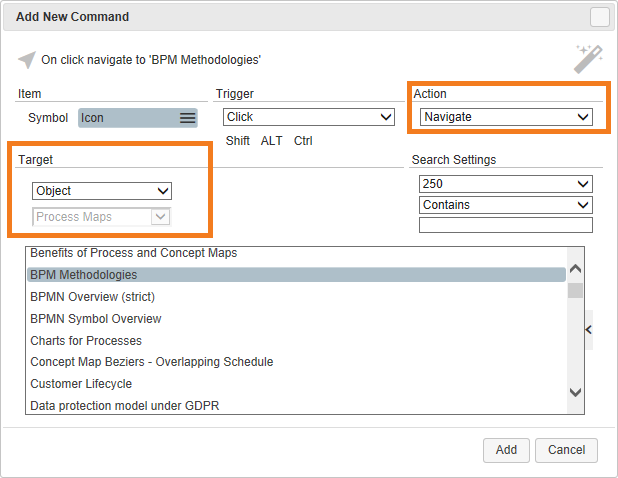The height and width of the screenshot is (478, 618).
Task: Toggle the Ctrl modifier key
Action: pos(303,141)
